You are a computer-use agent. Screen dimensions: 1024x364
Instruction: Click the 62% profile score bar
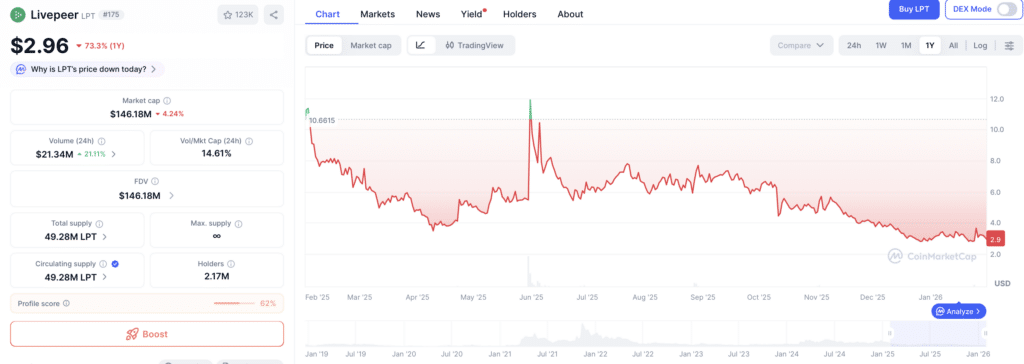[x=235, y=303]
